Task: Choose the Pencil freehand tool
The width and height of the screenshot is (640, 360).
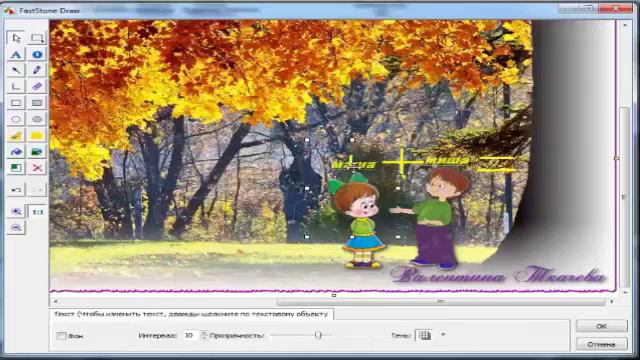Action: pyautogui.click(x=37, y=70)
